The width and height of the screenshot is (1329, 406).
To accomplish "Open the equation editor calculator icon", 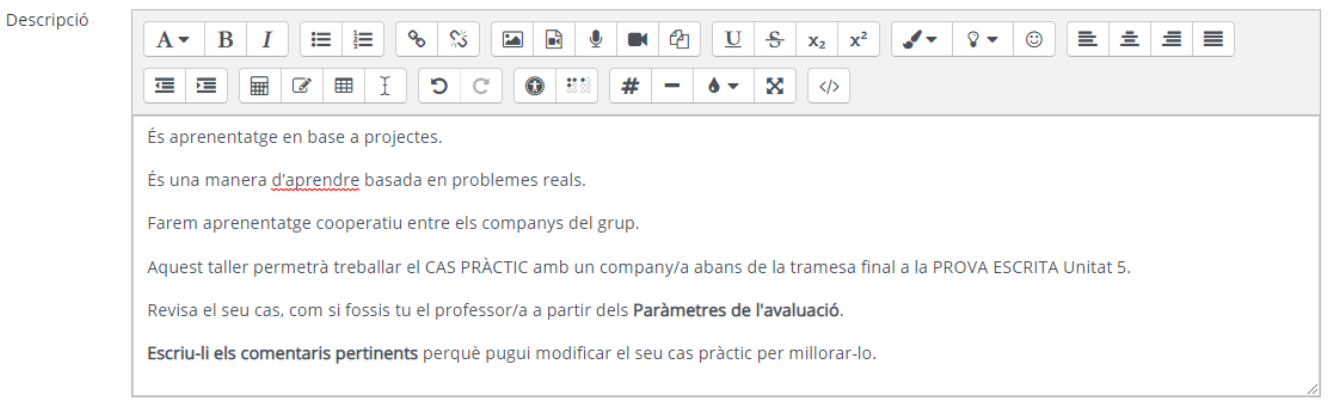I will coord(259,87).
